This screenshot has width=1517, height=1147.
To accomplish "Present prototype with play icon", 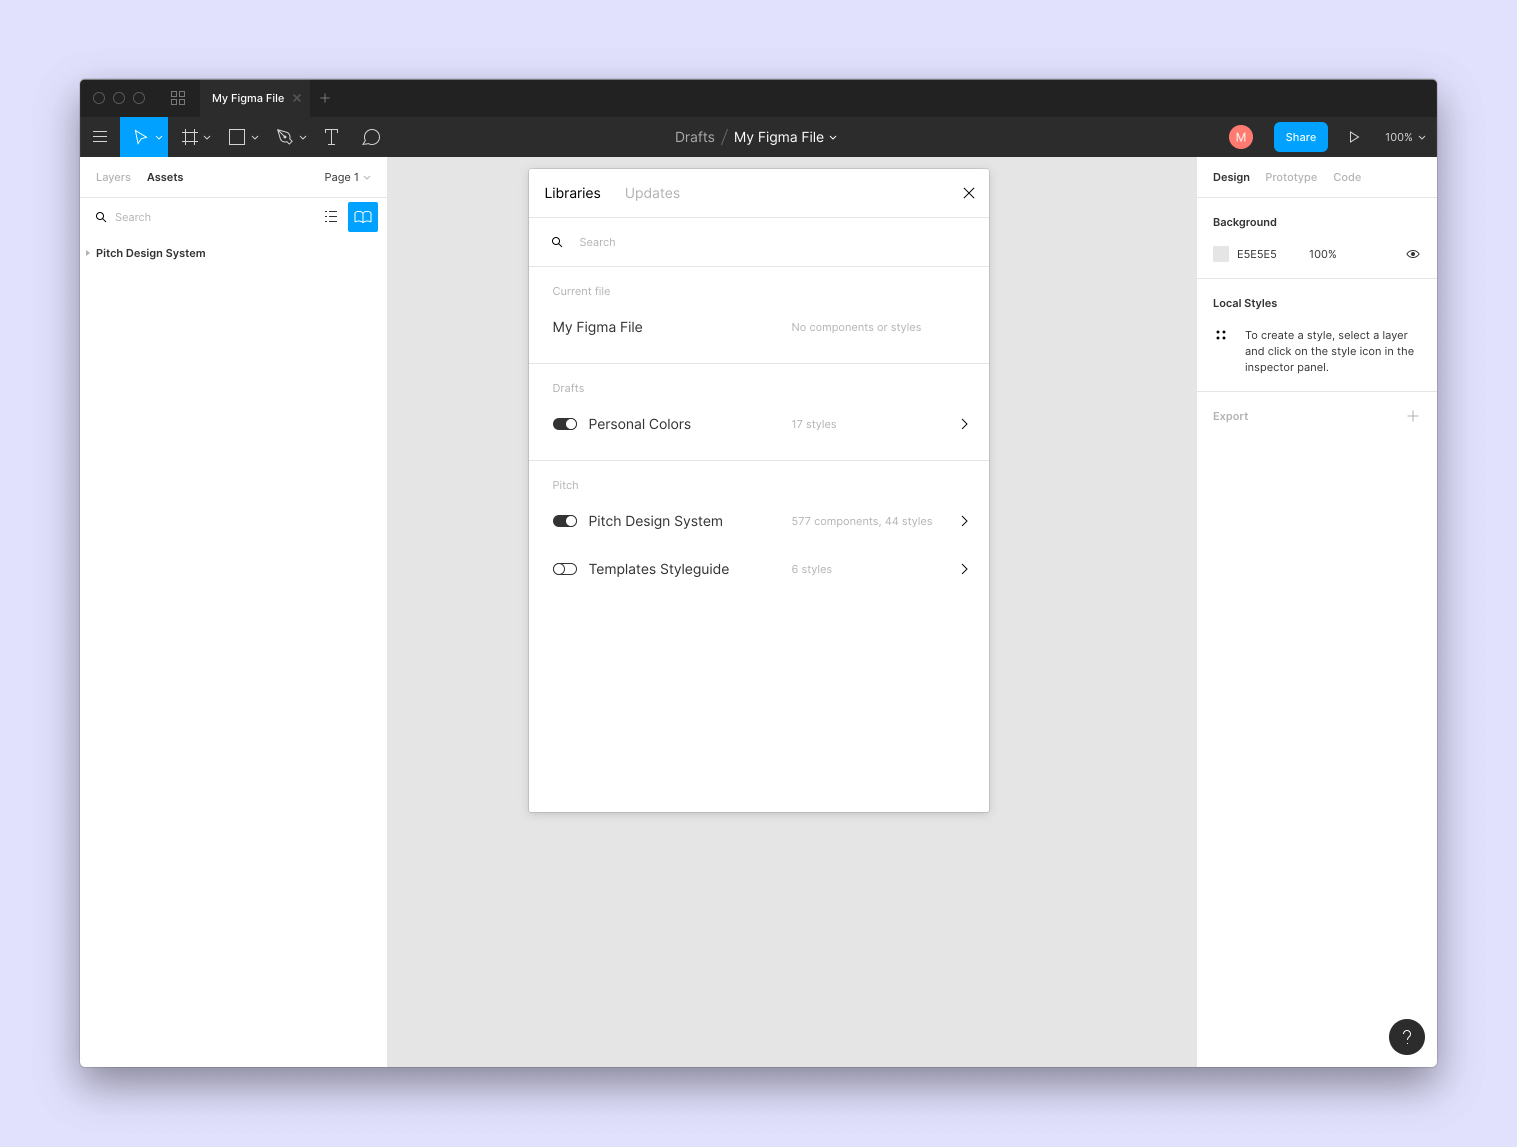I will click(1354, 137).
